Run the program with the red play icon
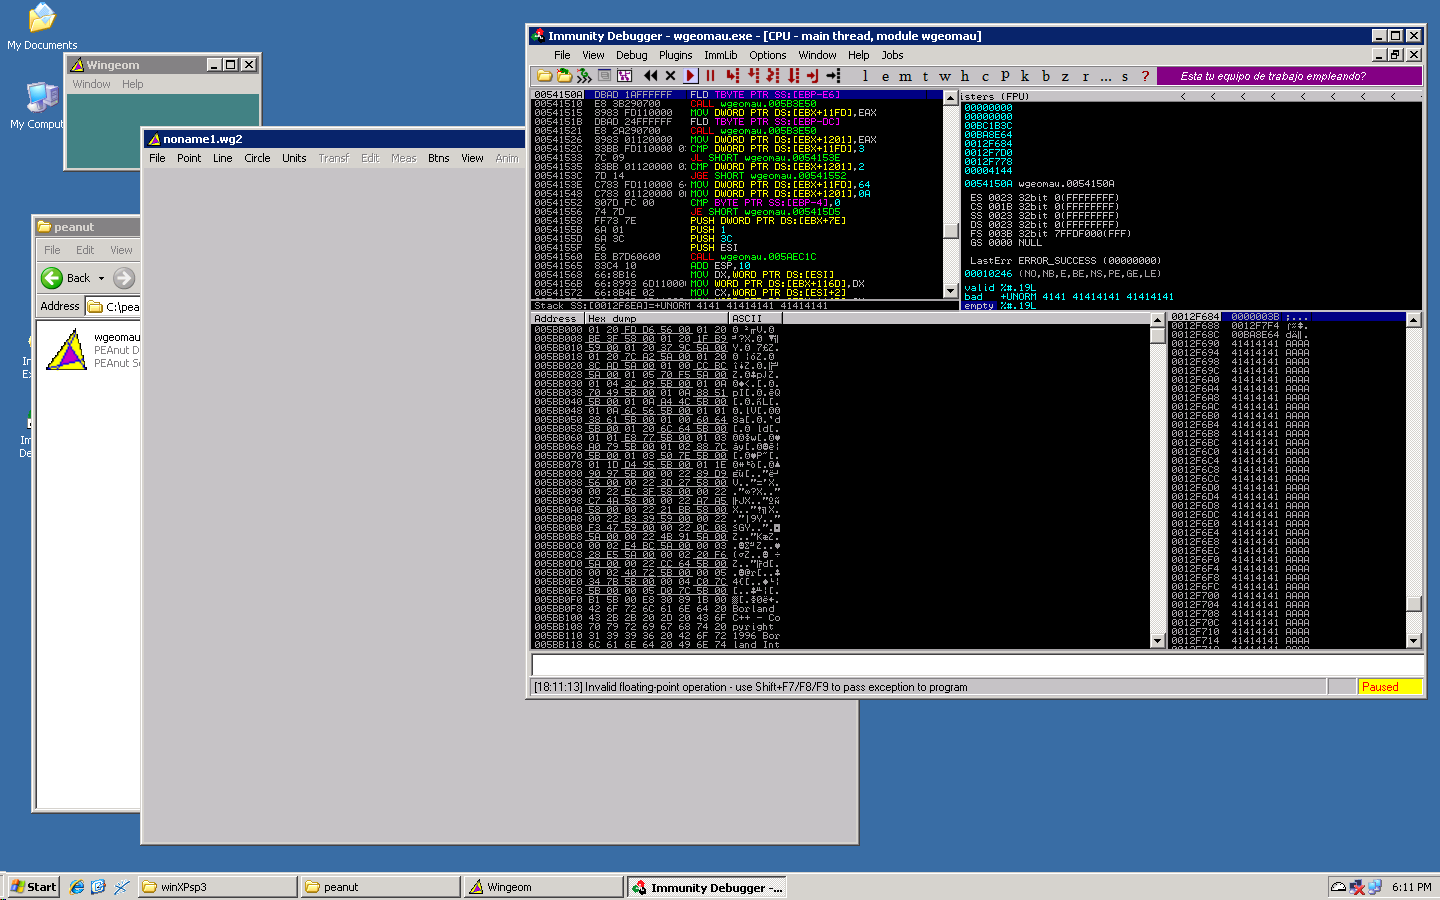Viewport: 1440px width, 900px height. [x=691, y=76]
